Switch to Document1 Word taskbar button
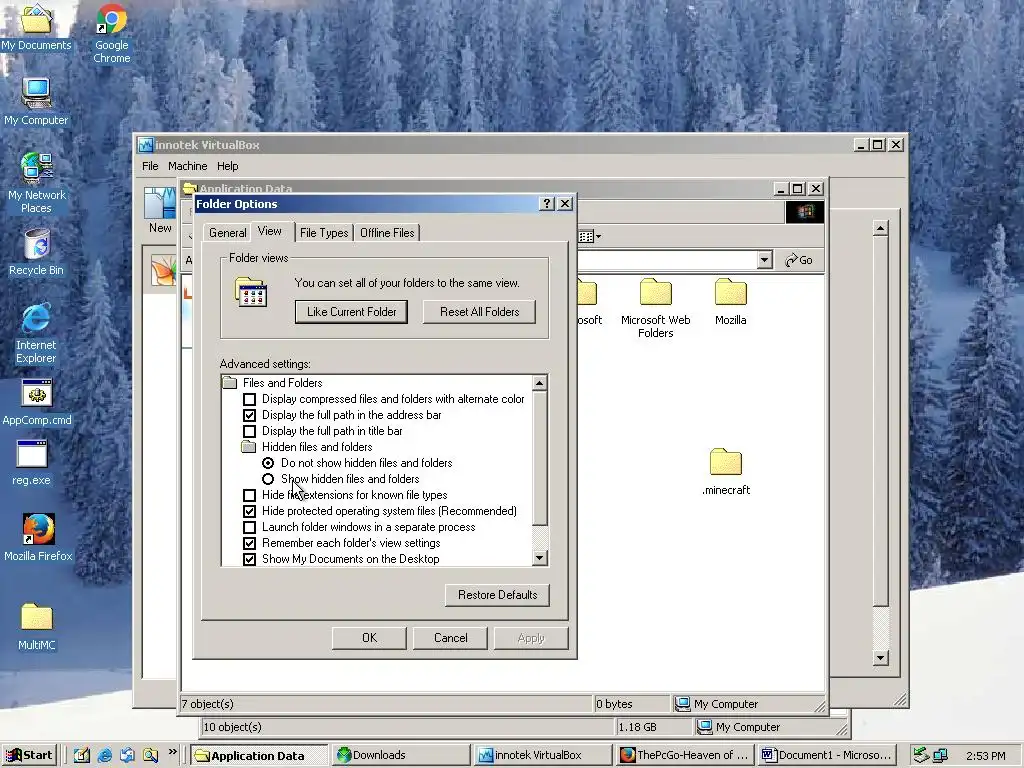 click(826, 755)
